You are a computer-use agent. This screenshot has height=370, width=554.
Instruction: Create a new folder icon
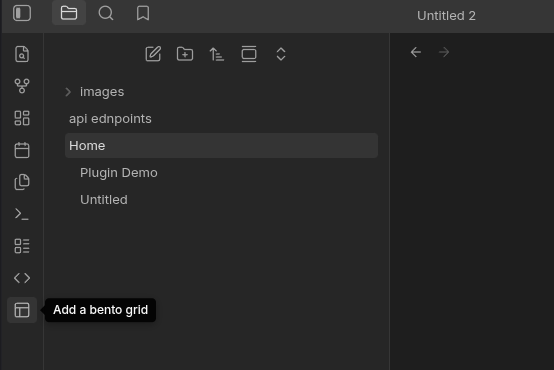pyautogui.click(x=185, y=54)
